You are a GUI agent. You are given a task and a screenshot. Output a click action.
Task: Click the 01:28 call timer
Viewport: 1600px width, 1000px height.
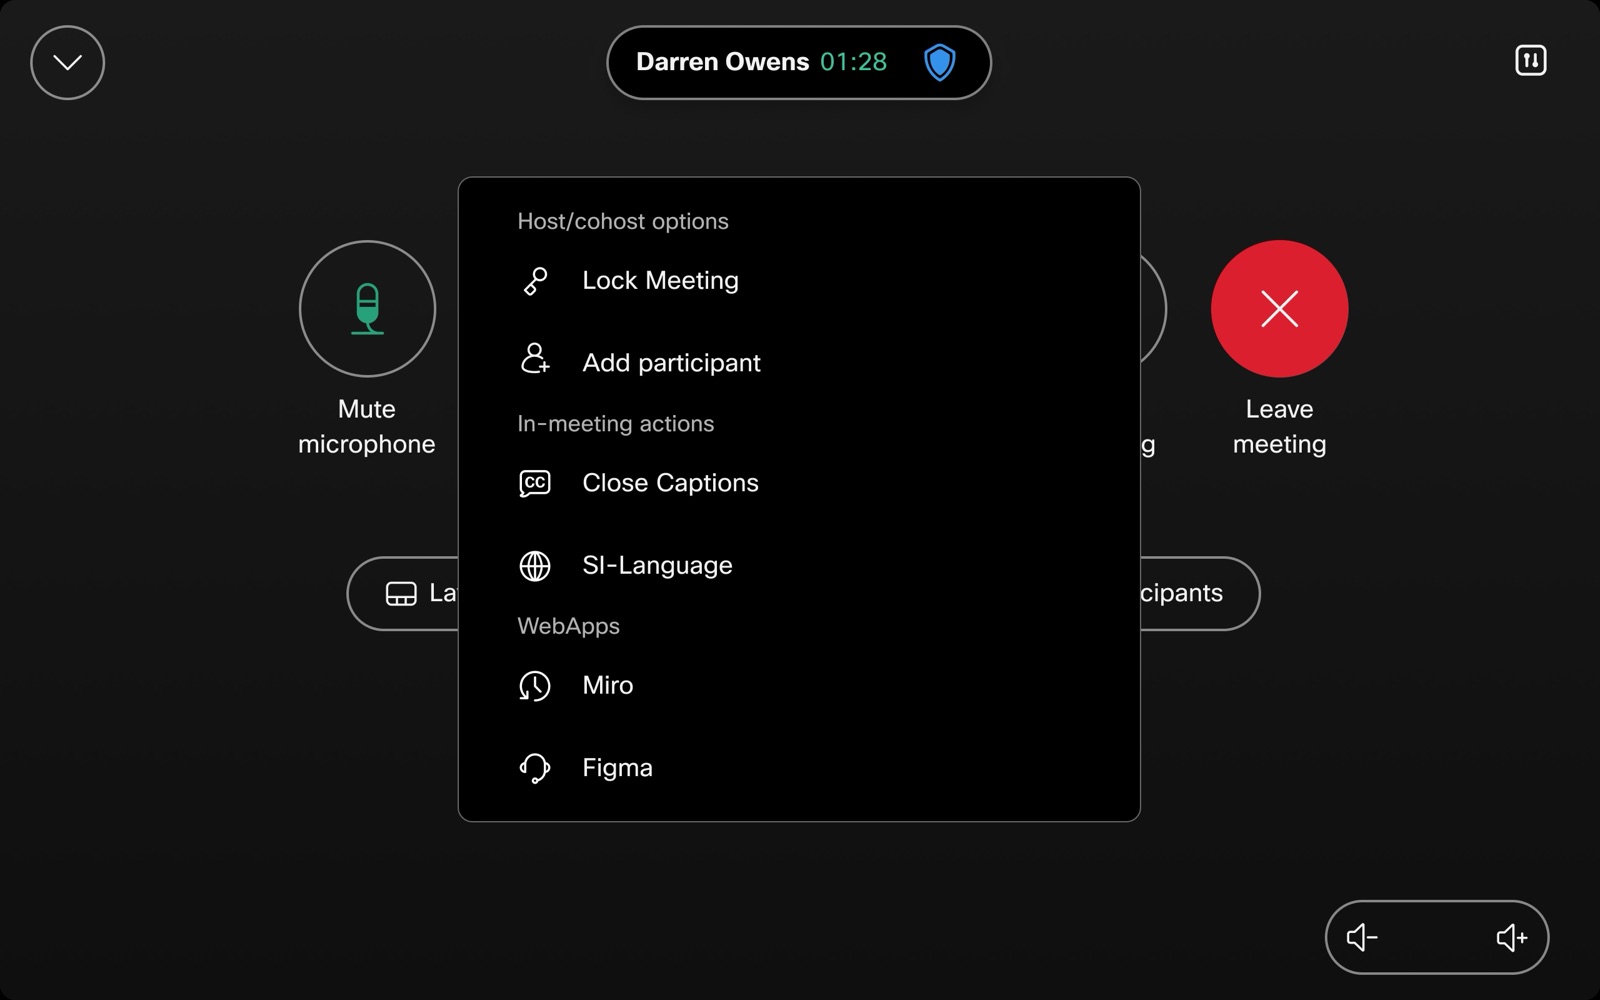(853, 62)
